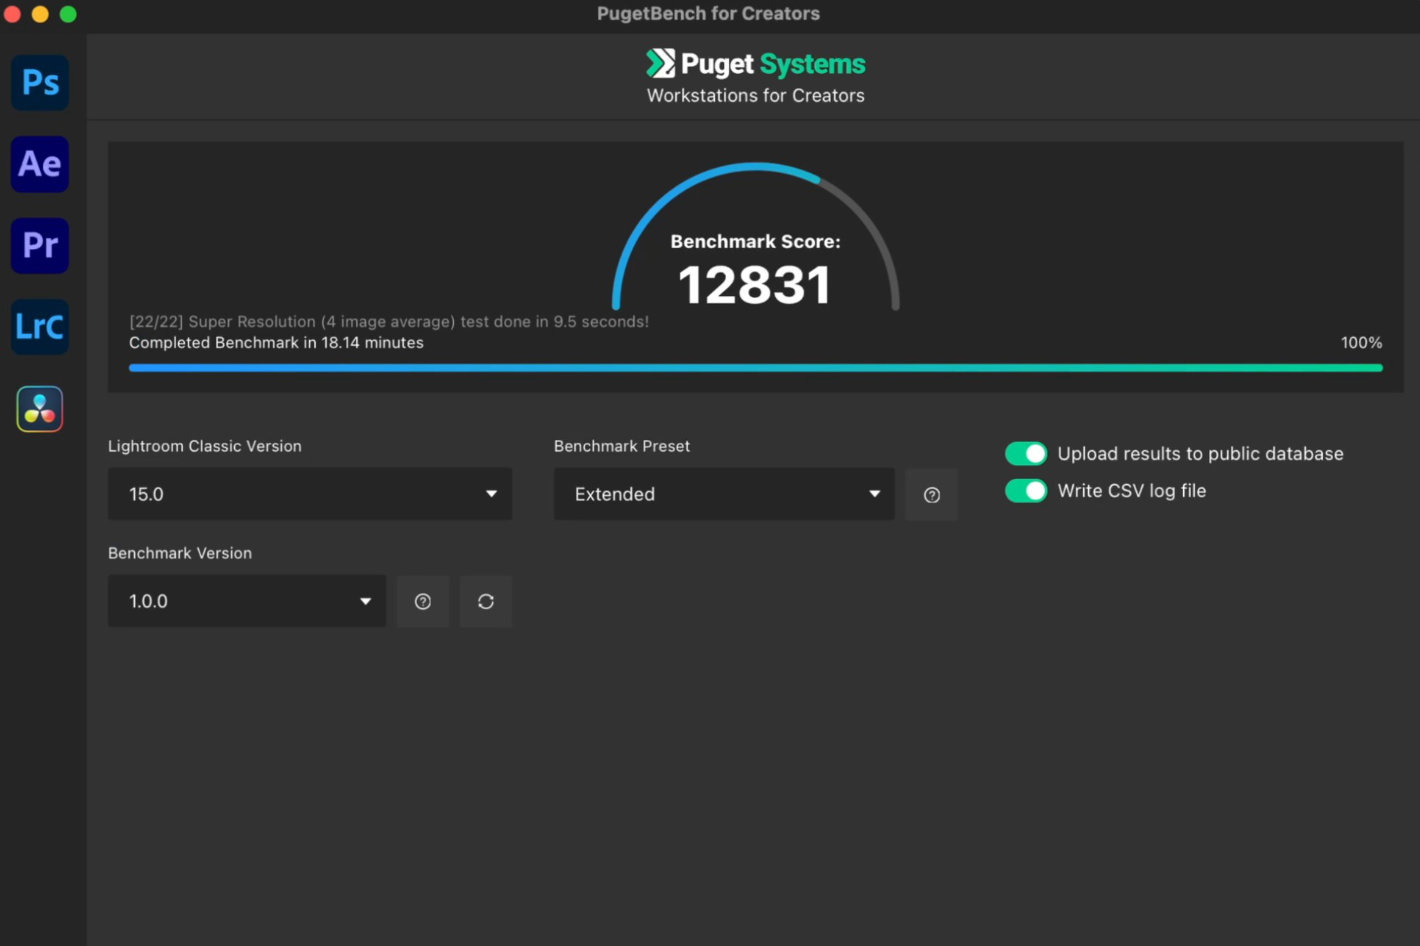
Task: Click the 'Benchmark Preset' label
Action: [622, 446]
